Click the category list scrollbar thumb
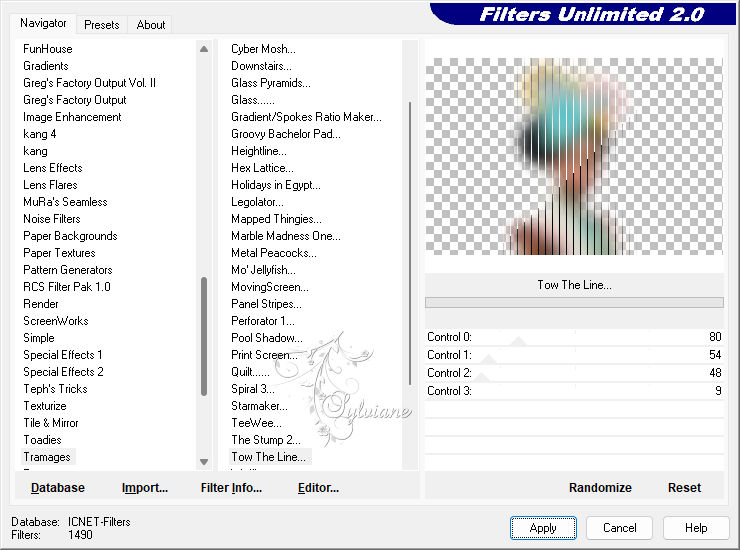Screen dimensions: 740x550 204,336
